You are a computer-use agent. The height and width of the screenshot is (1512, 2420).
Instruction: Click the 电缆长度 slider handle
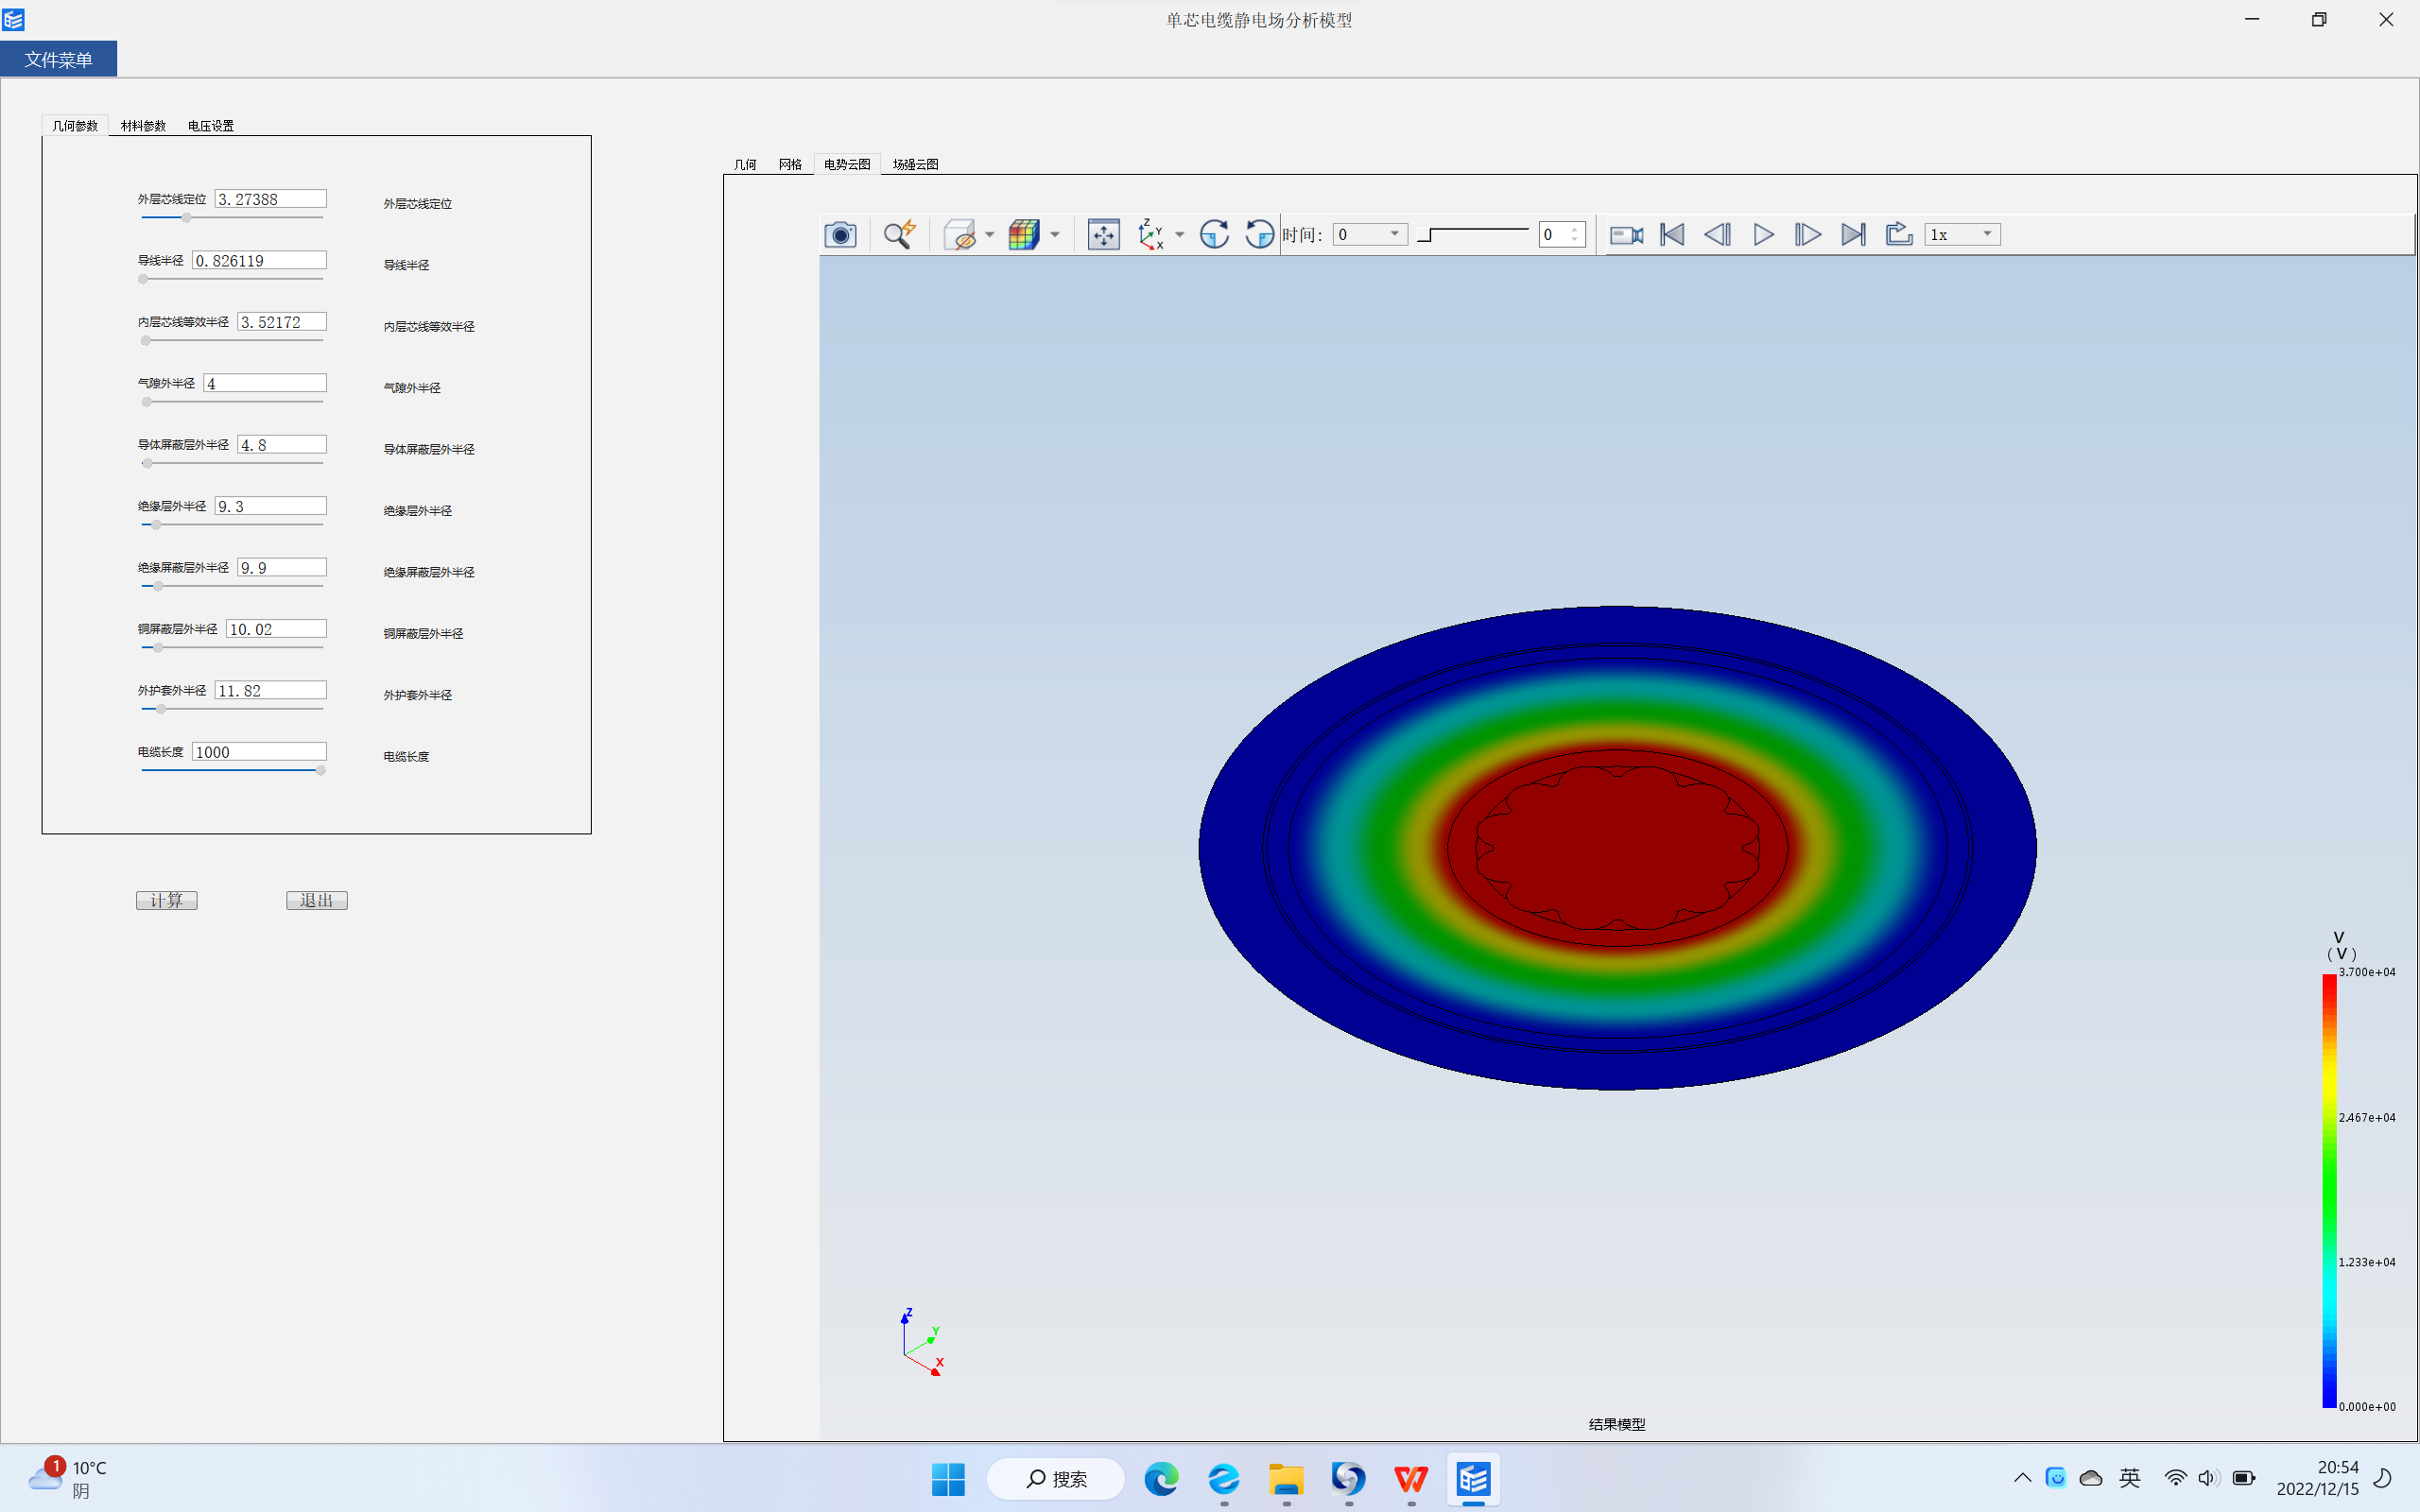pos(320,770)
